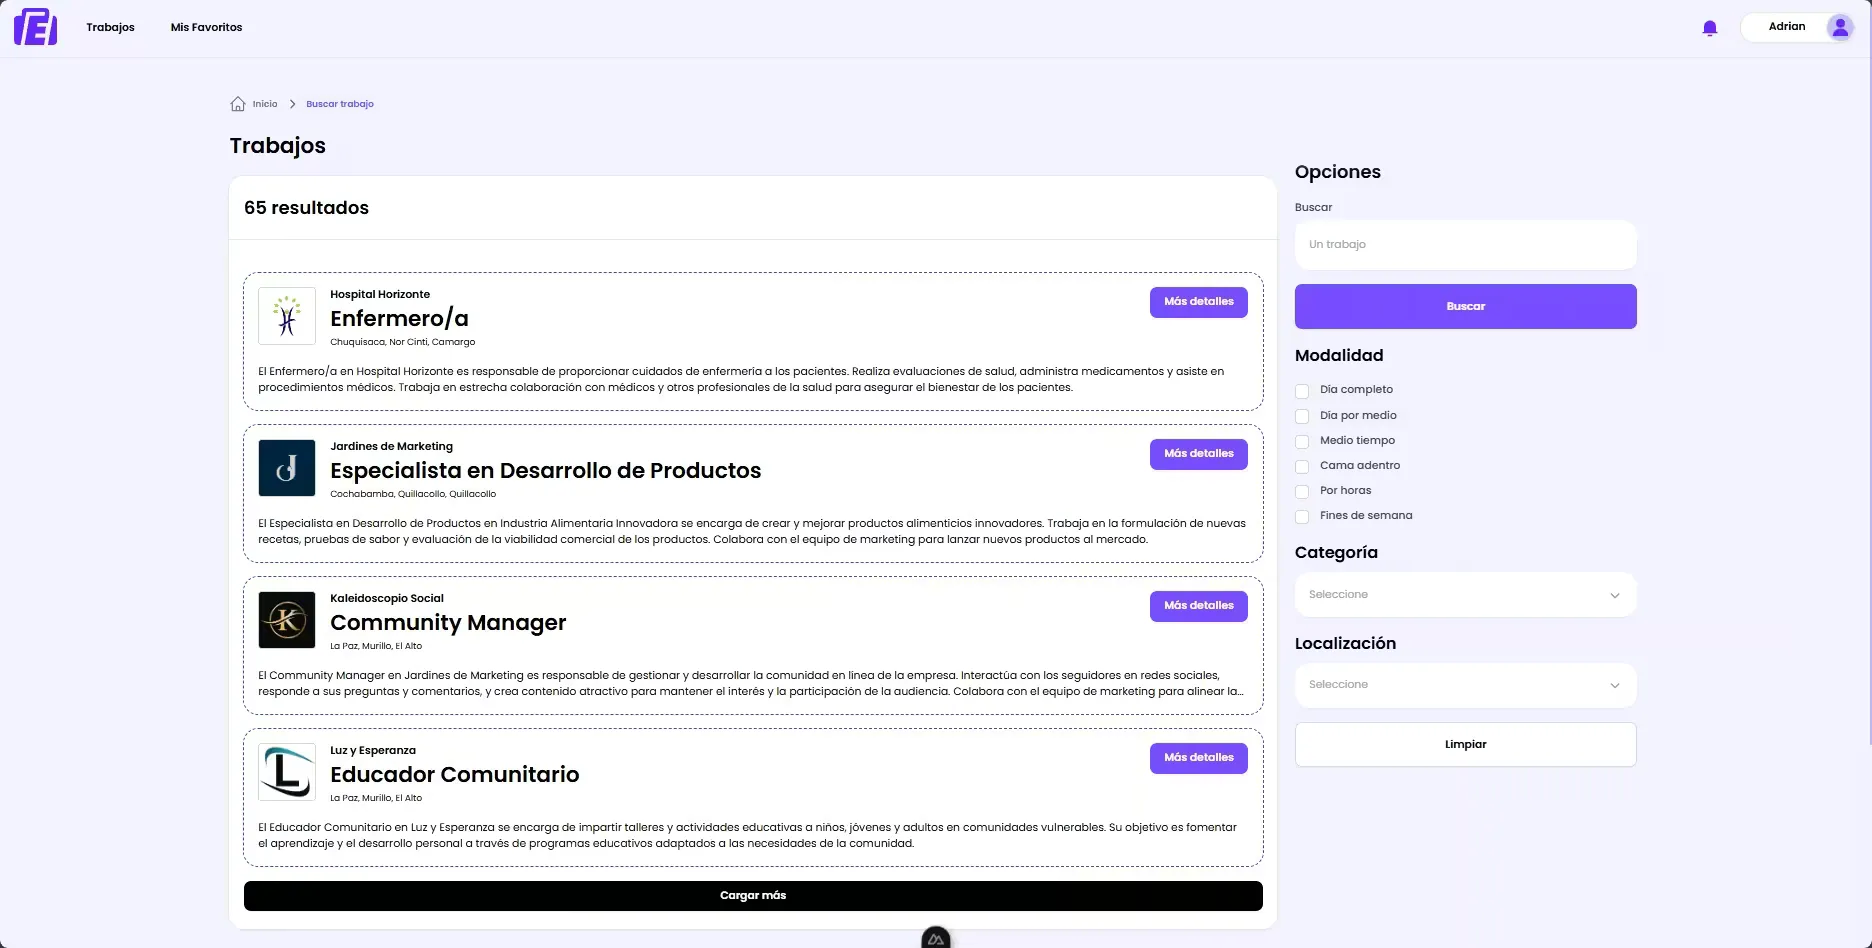1872x948 pixels.
Task: Open the Categoría dropdown
Action: pyautogui.click(x=1465, y=594)
